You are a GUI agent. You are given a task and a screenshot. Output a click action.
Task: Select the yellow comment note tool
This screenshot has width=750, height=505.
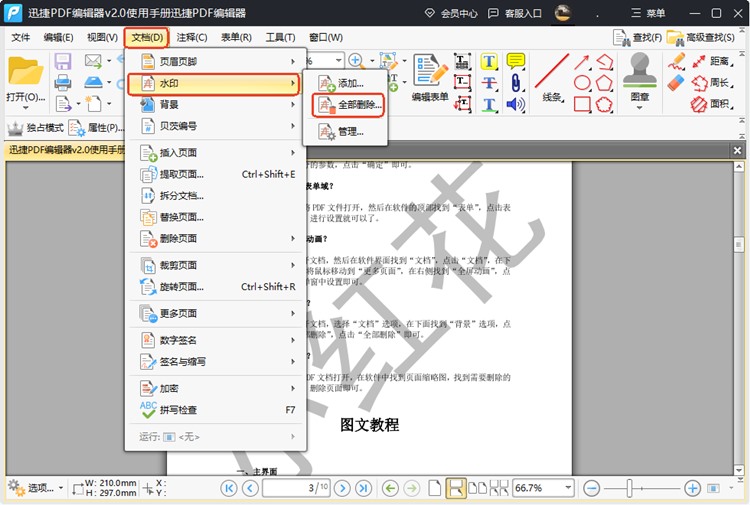pyautogui.click(x=516, y=62)
